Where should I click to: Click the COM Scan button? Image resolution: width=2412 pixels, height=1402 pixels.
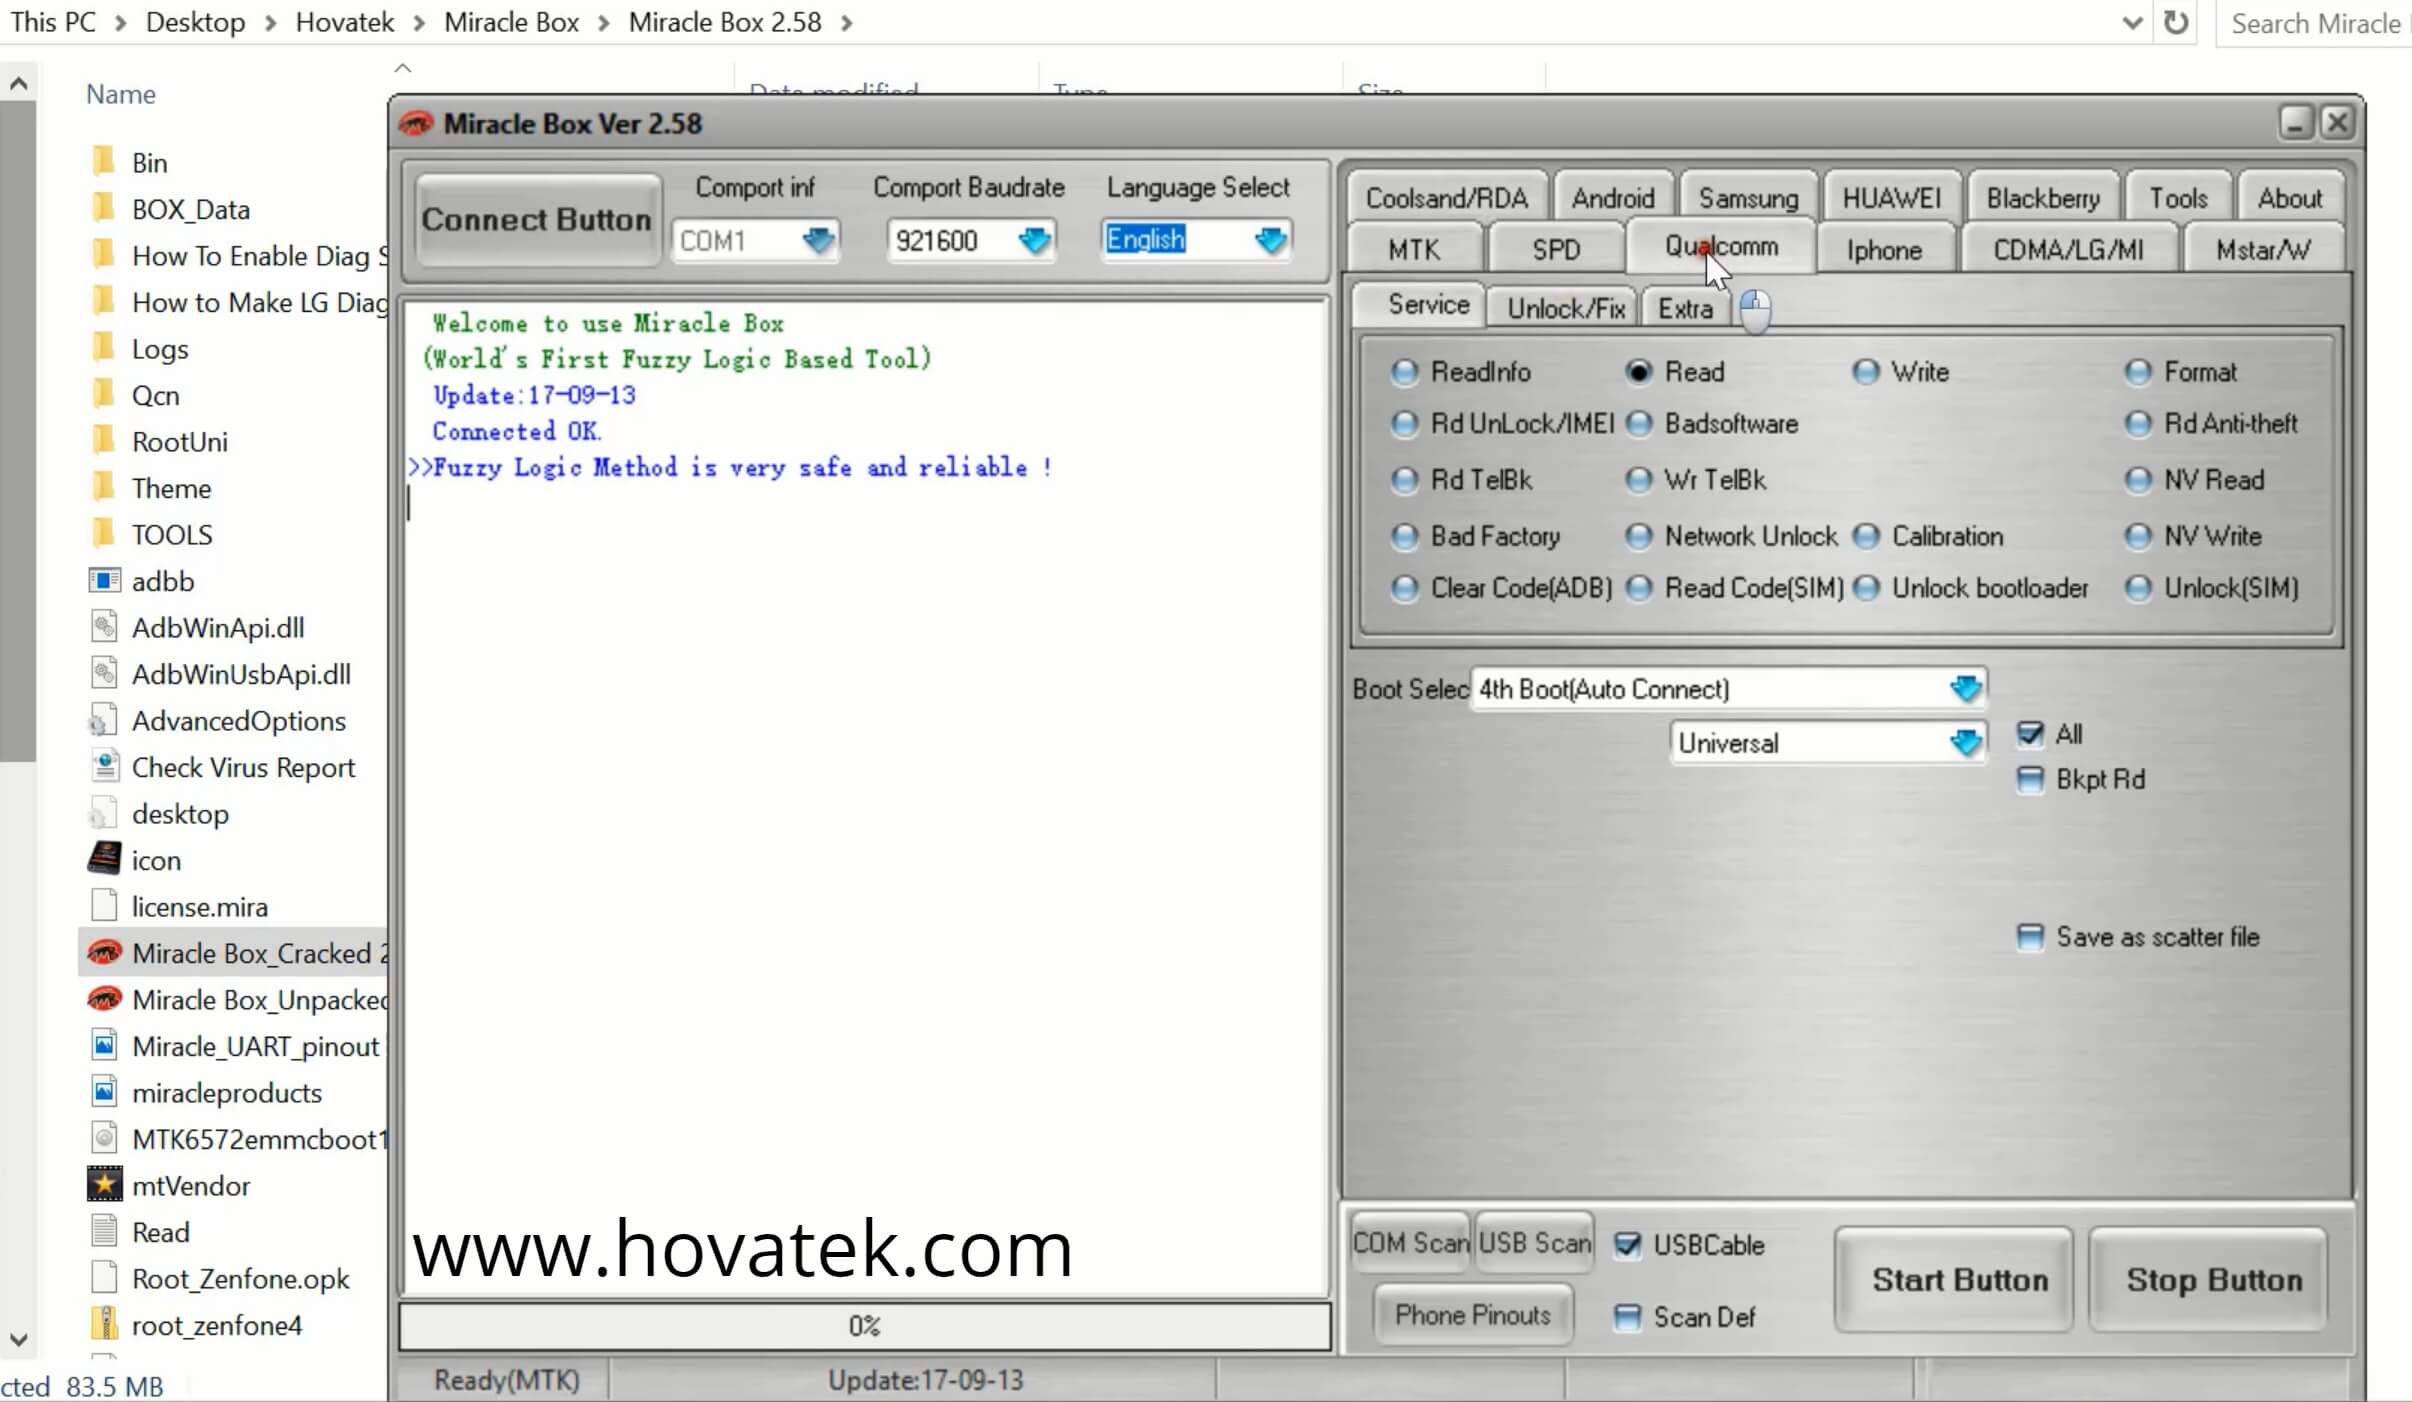1410,1243
